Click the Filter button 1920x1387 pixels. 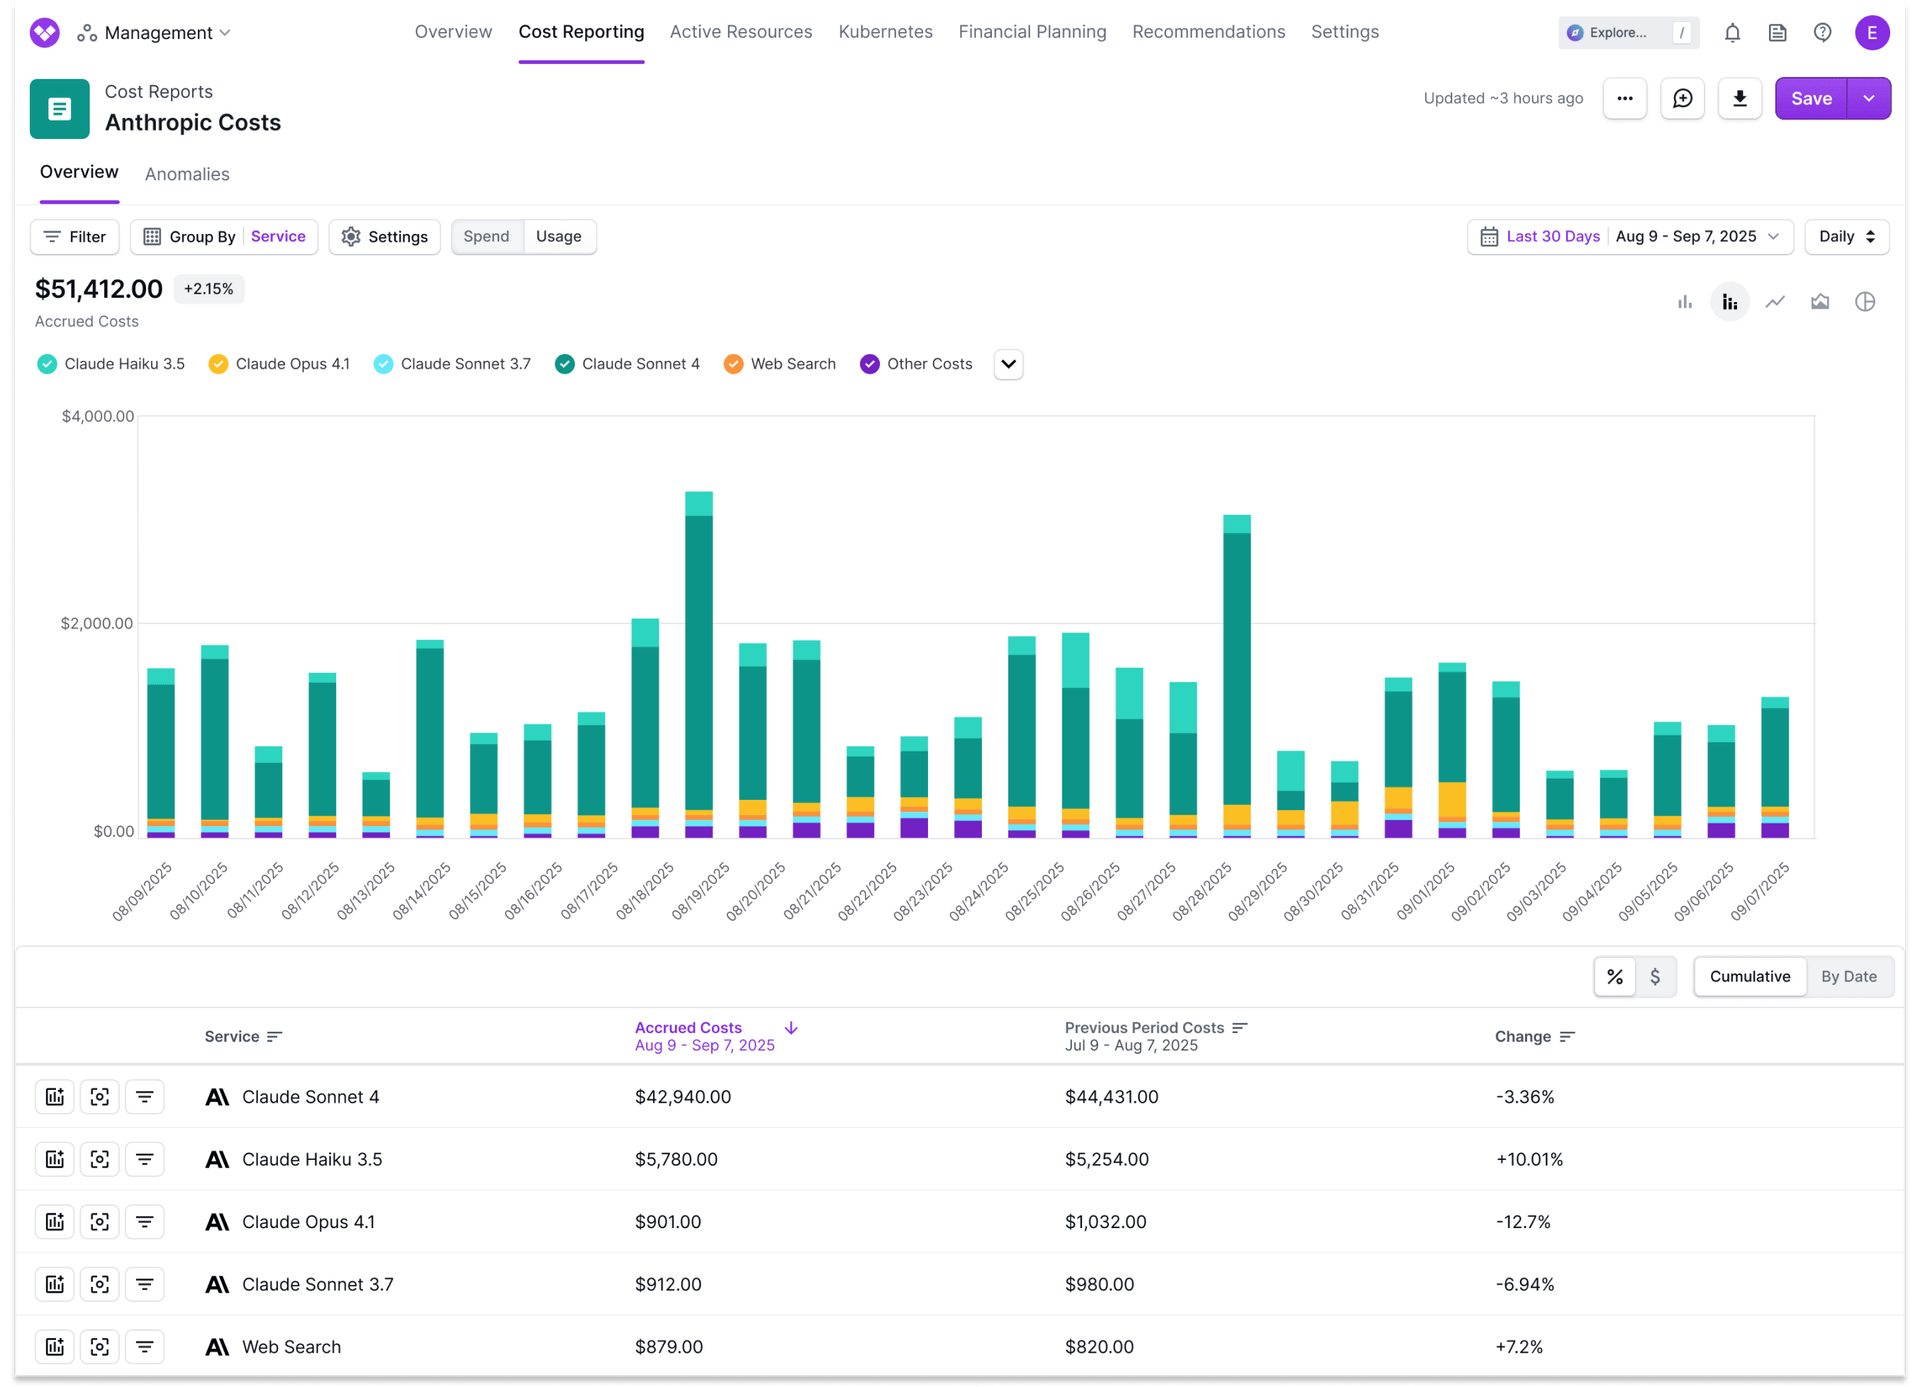click(x=75, y=237)
